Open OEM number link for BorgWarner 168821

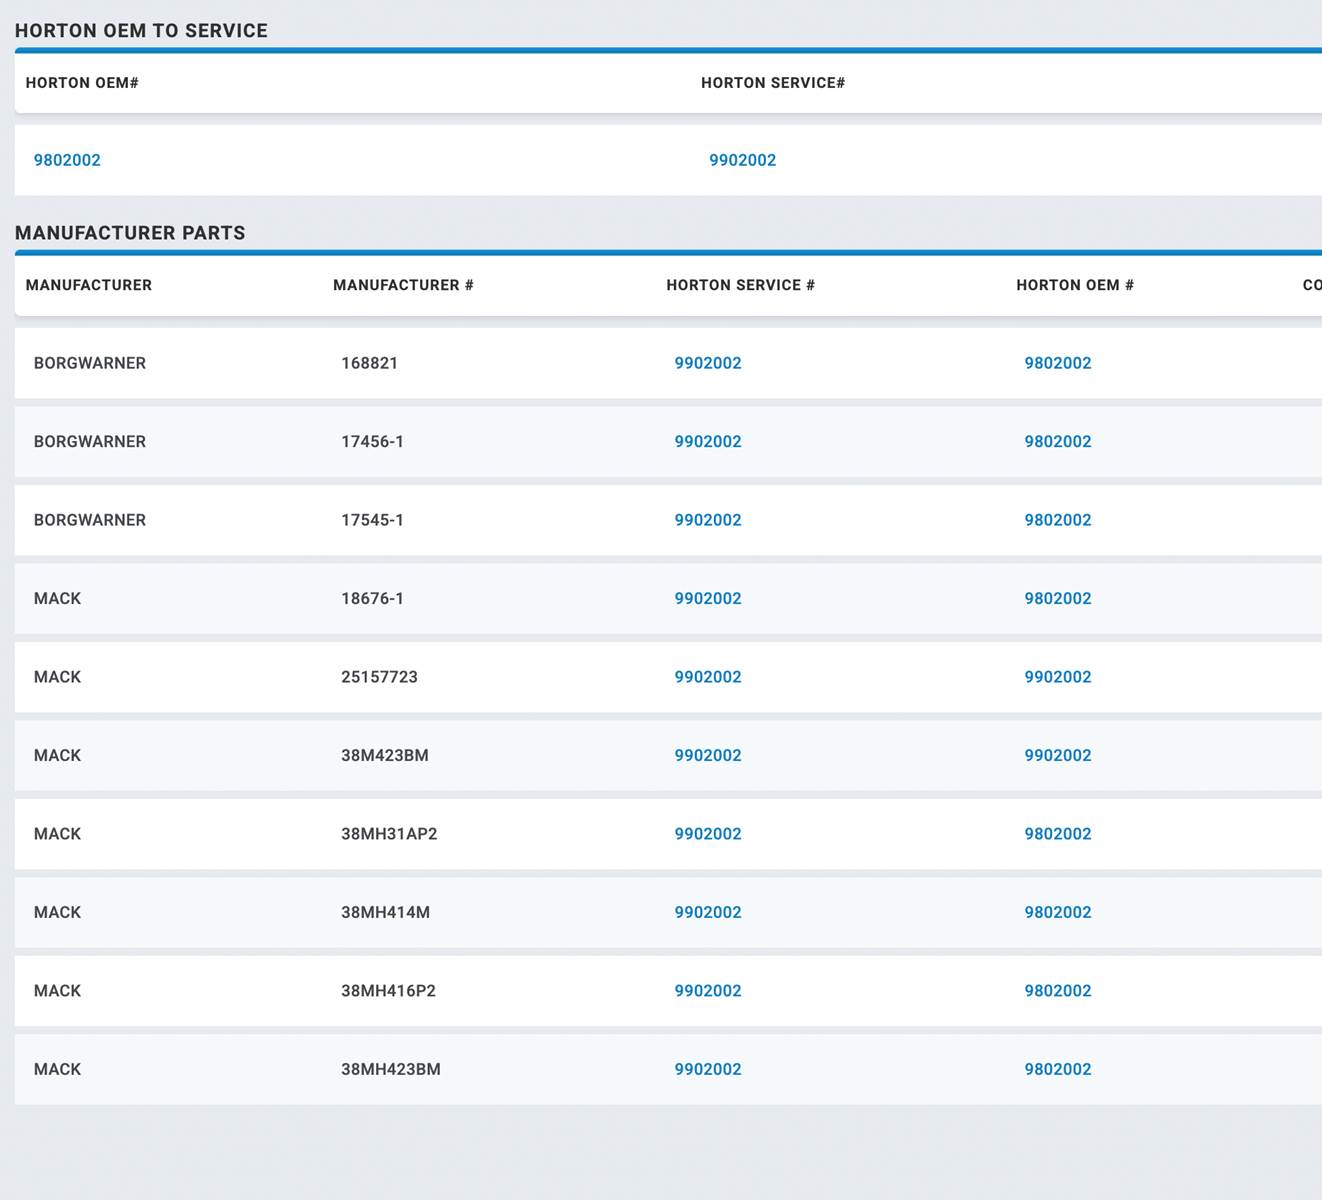1057,363
